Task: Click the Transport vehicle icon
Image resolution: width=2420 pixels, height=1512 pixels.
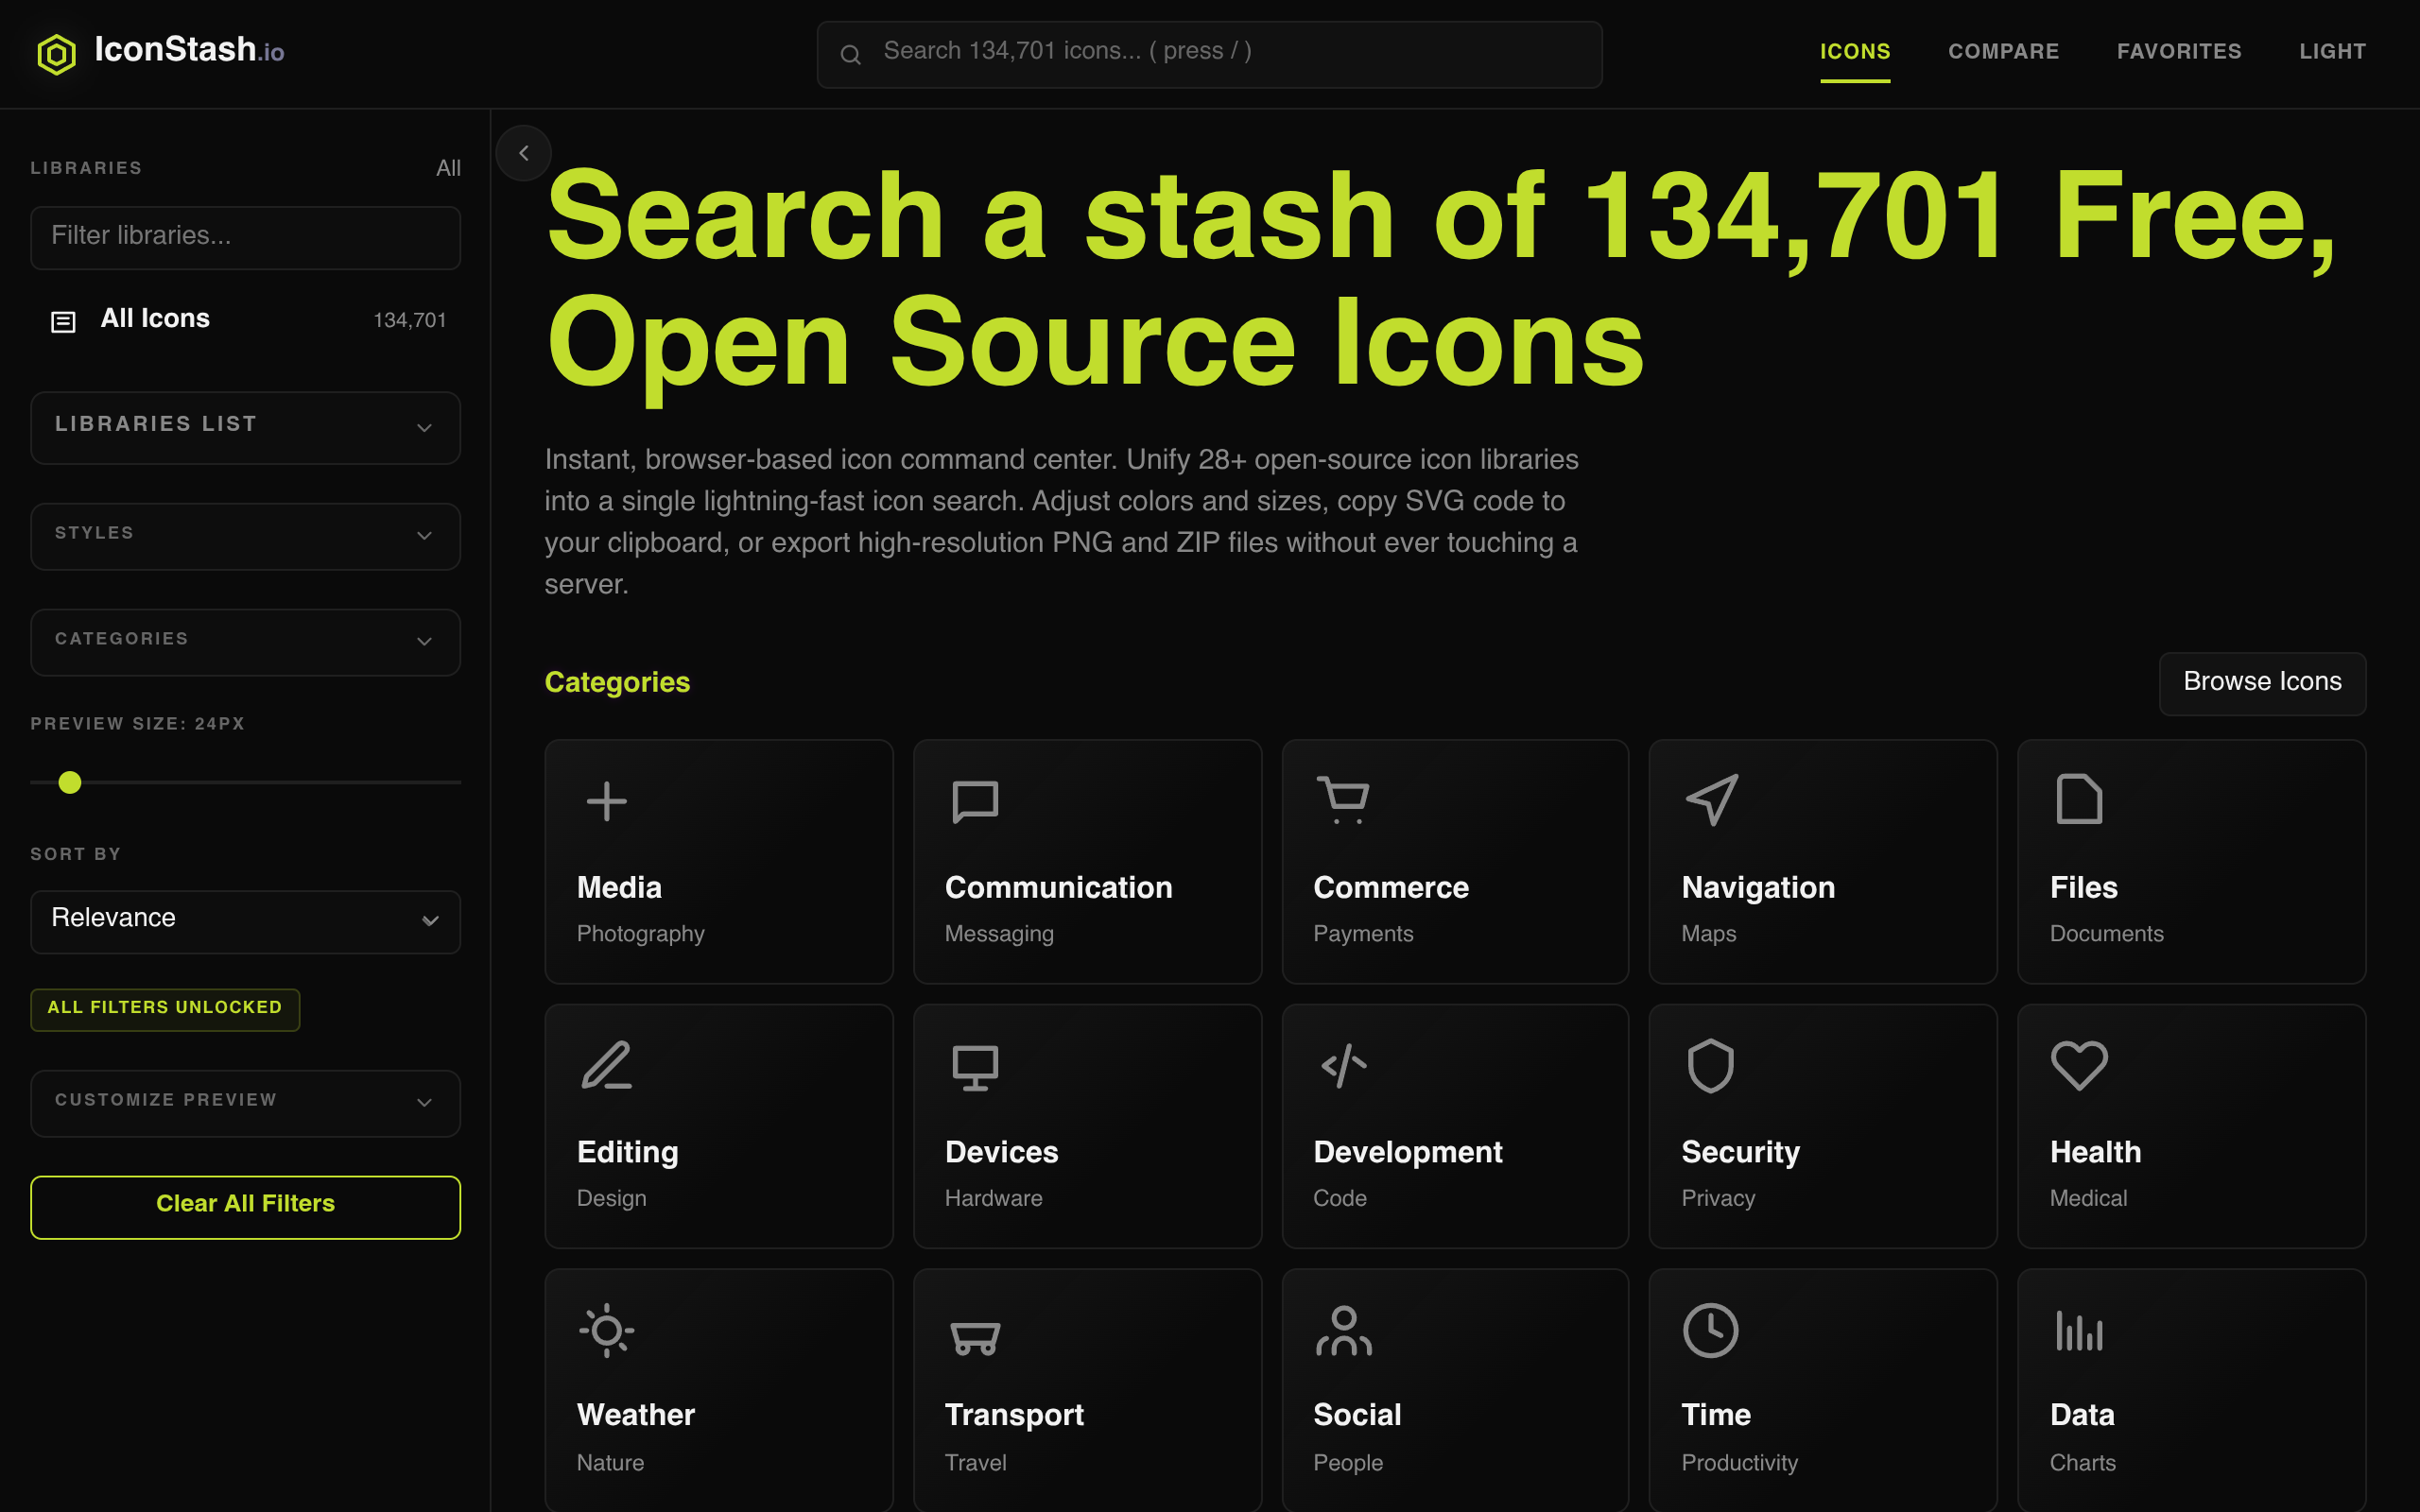Action: pos(975,1337)
